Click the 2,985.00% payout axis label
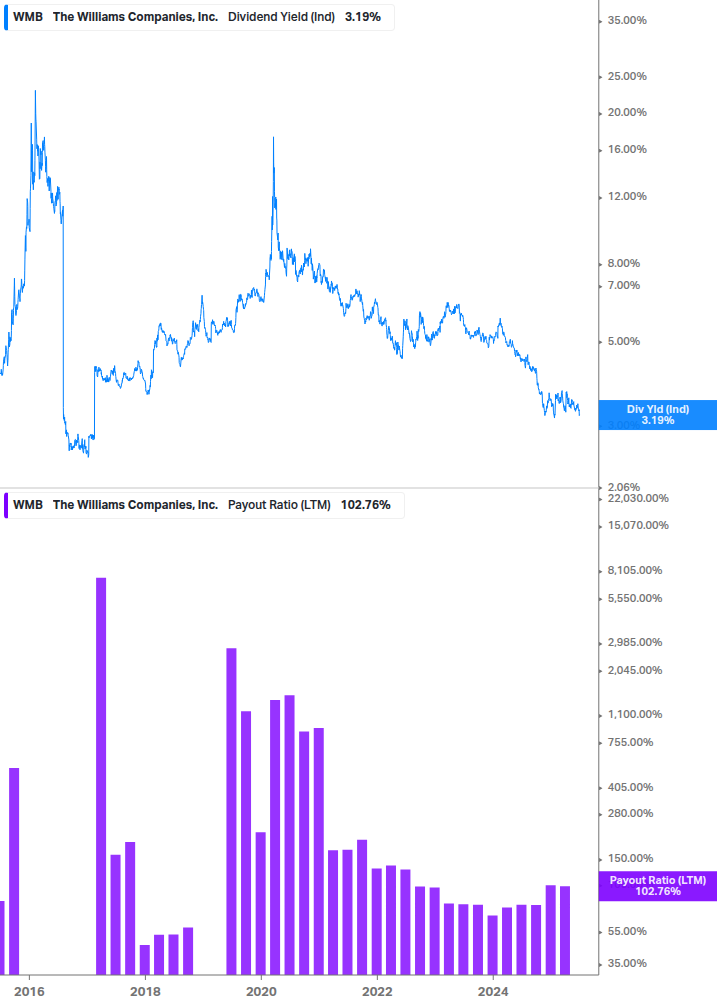717x1005 pixels. pyautogui.click(x=634, y=642)
